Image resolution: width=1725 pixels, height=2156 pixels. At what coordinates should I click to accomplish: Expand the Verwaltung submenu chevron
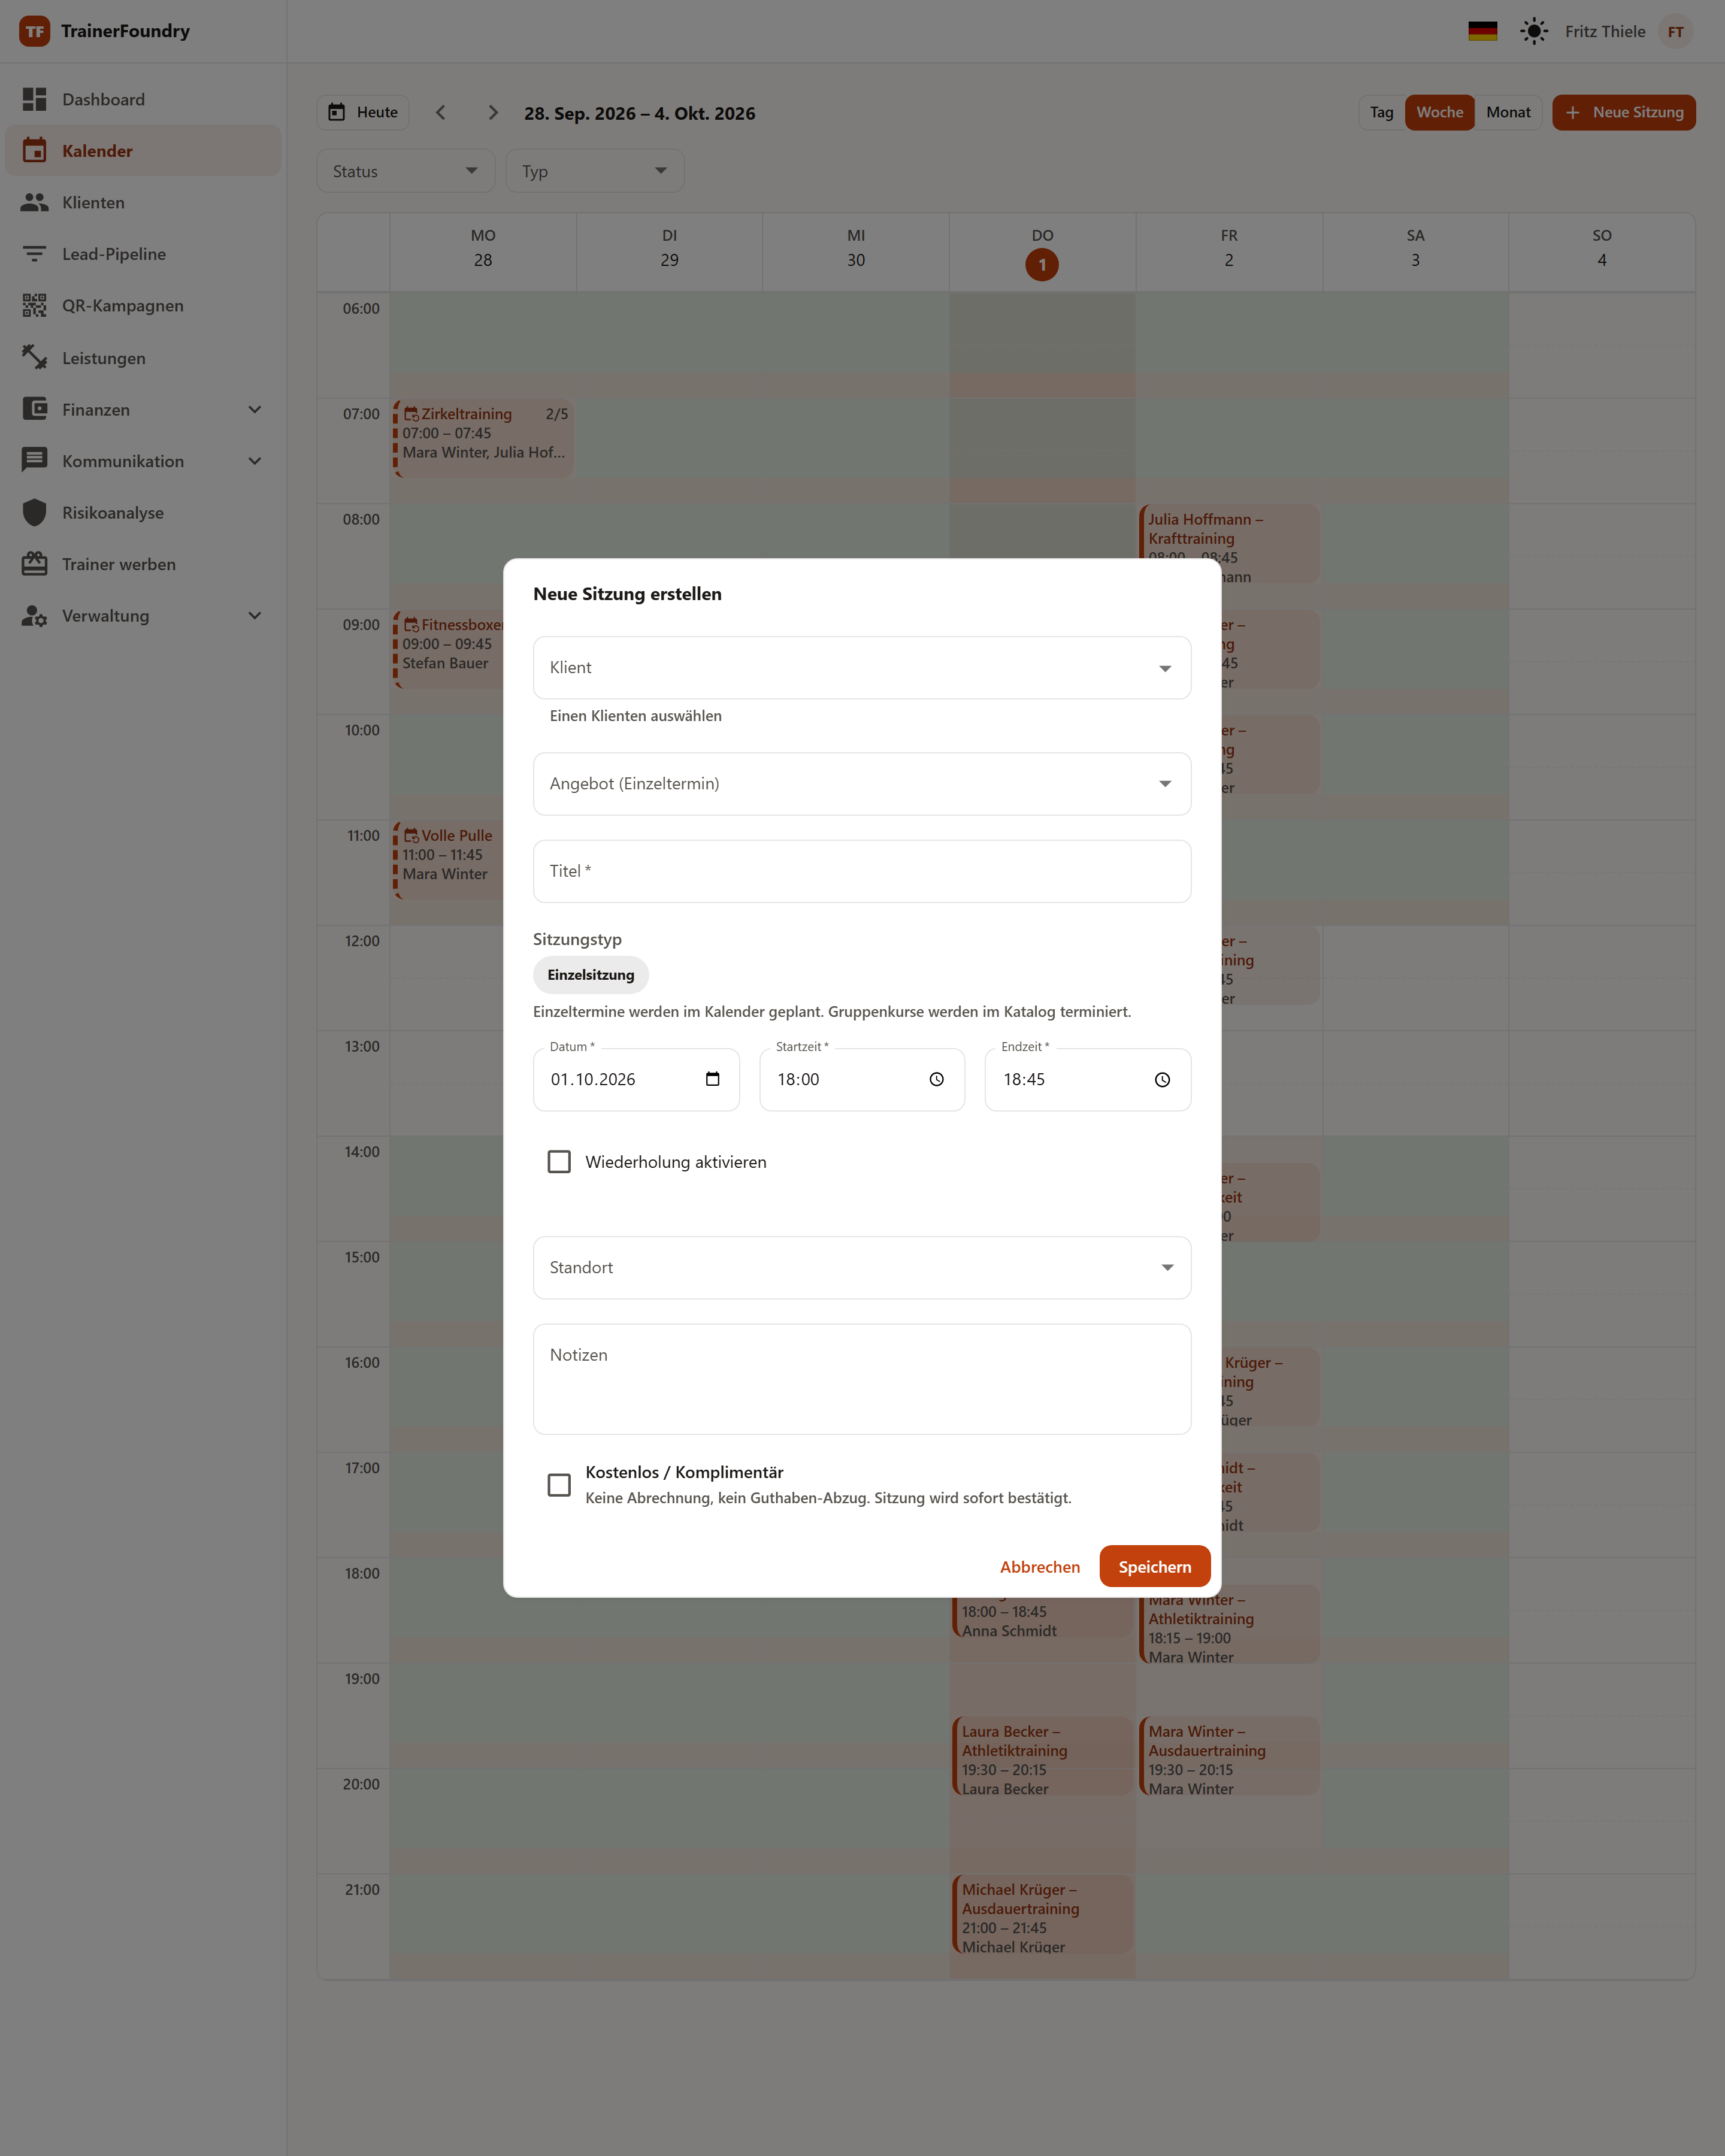(254, 615)
